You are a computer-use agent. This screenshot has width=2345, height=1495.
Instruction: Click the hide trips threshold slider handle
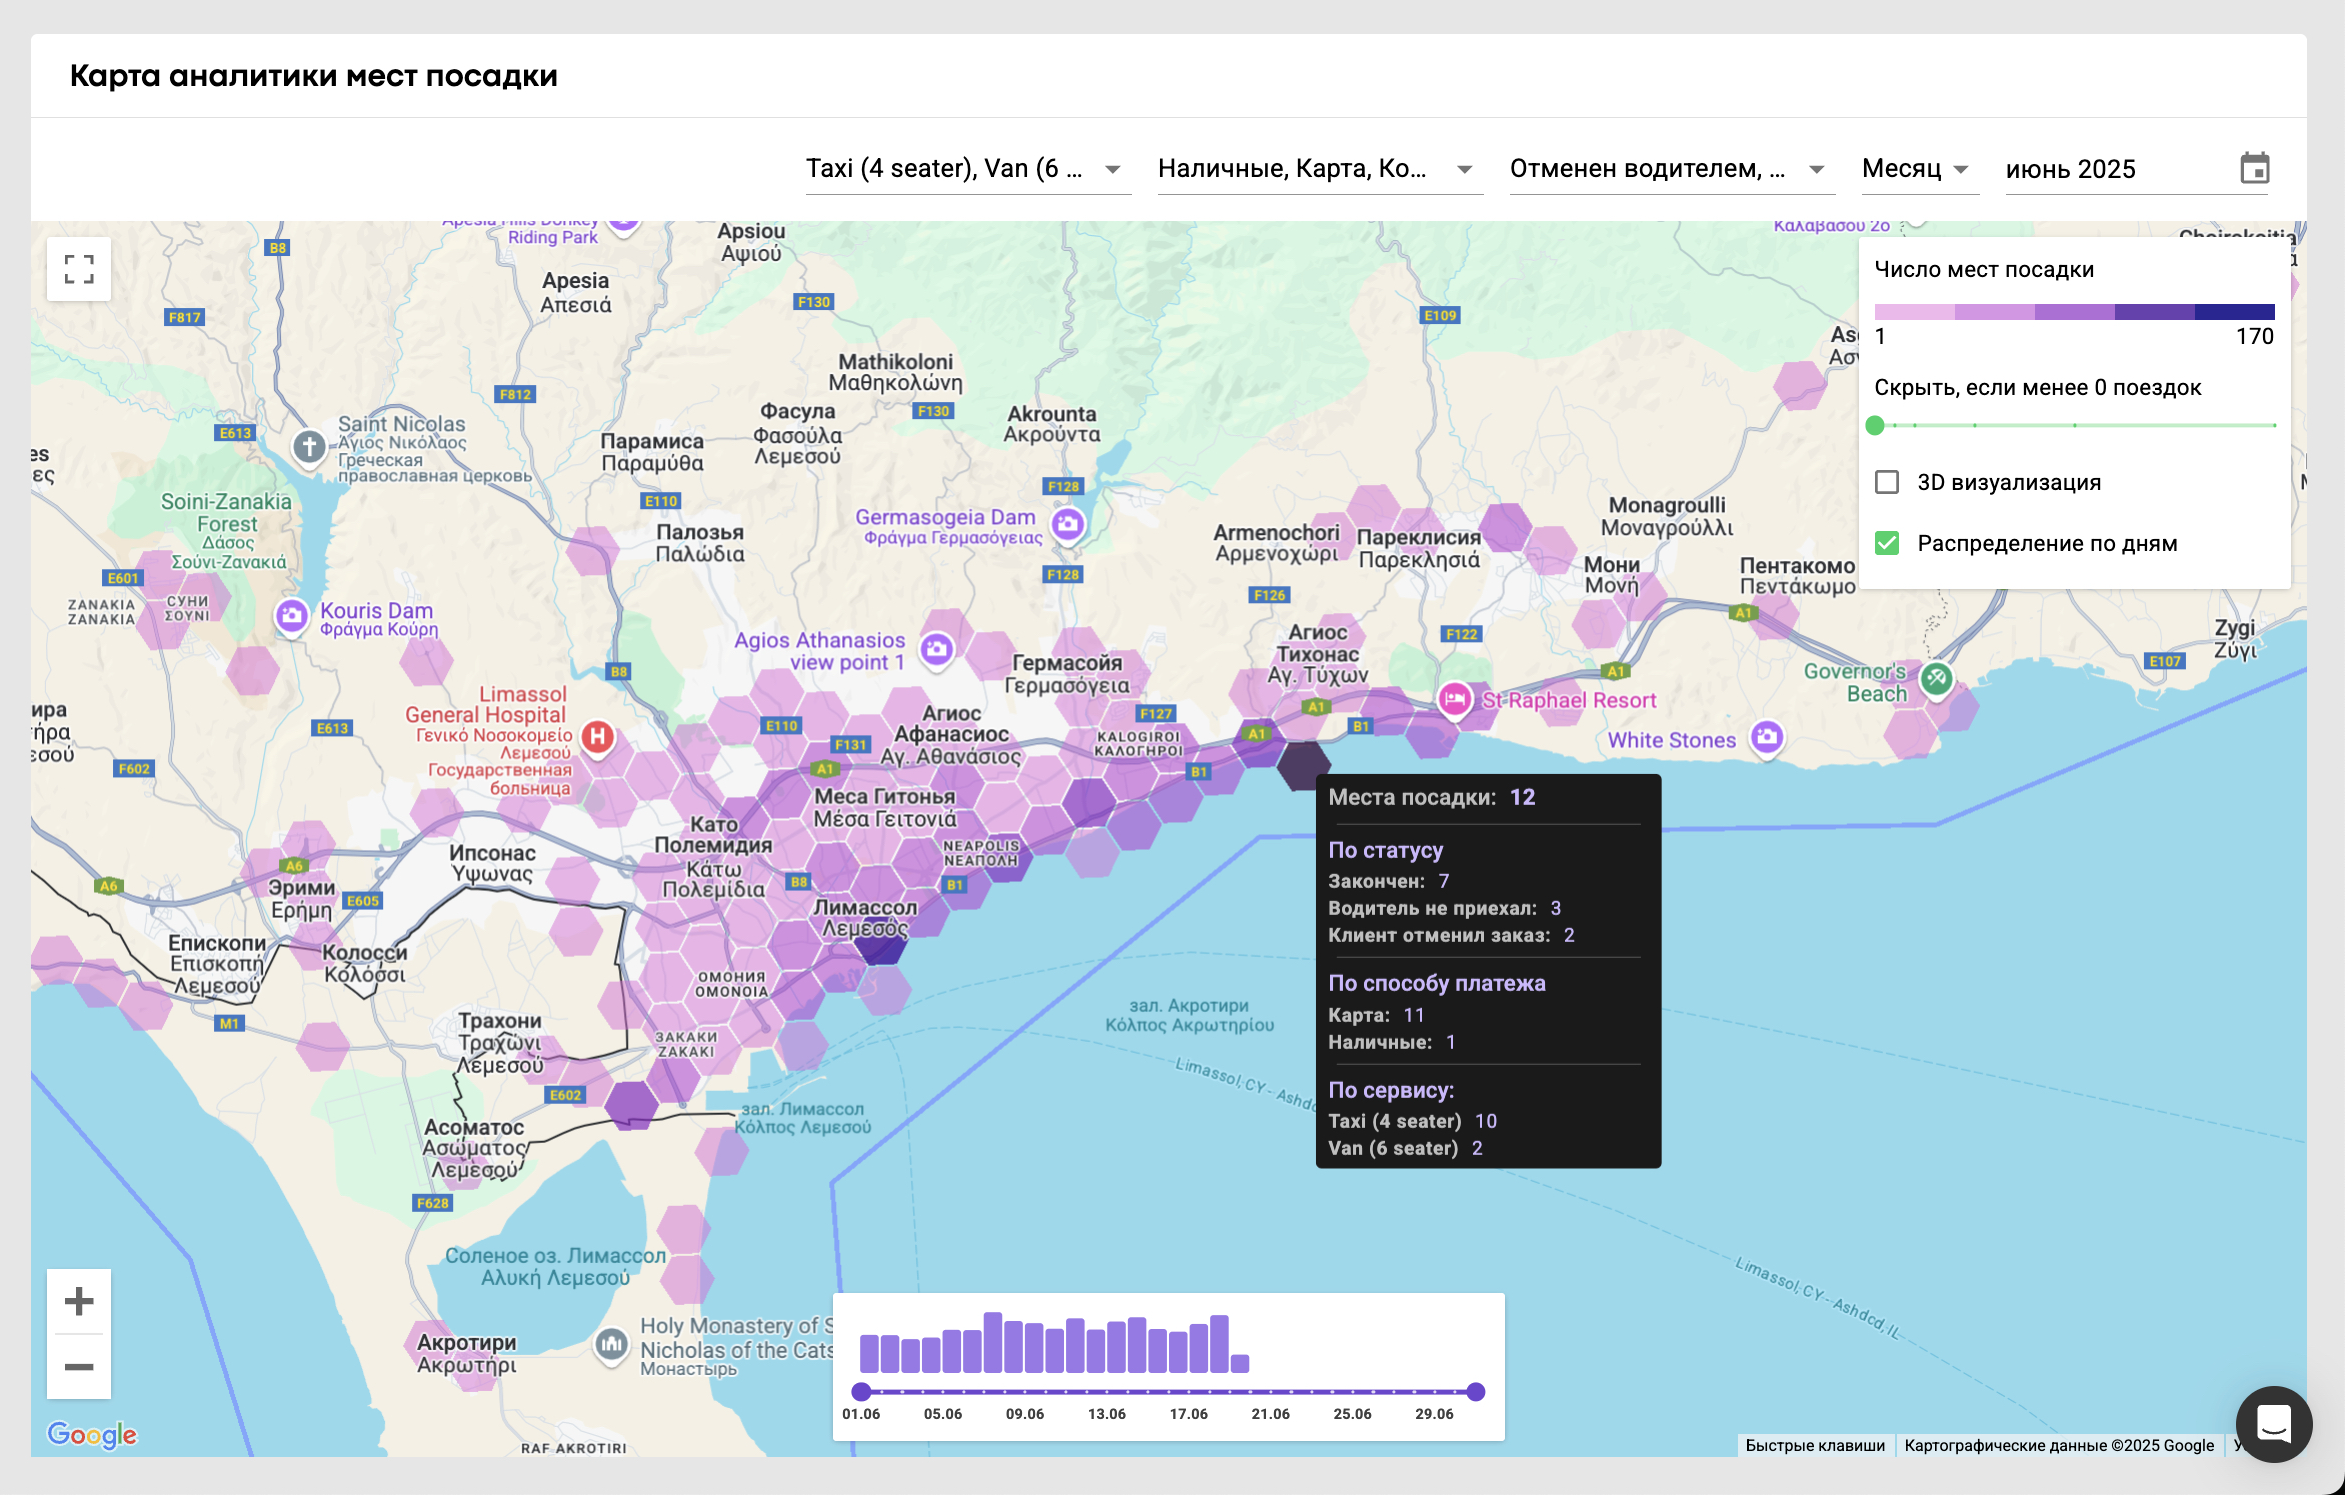click(1875, 426)
